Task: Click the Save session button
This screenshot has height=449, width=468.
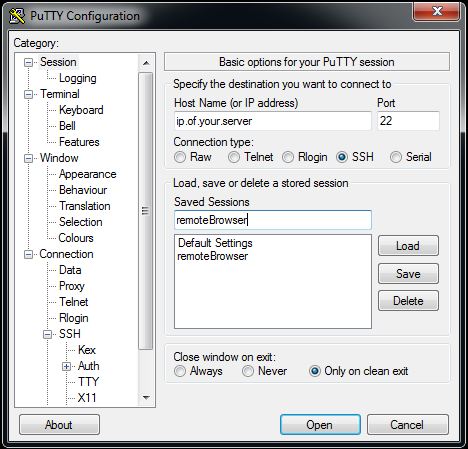Action: pyautogui.click(x=408, y=274)
